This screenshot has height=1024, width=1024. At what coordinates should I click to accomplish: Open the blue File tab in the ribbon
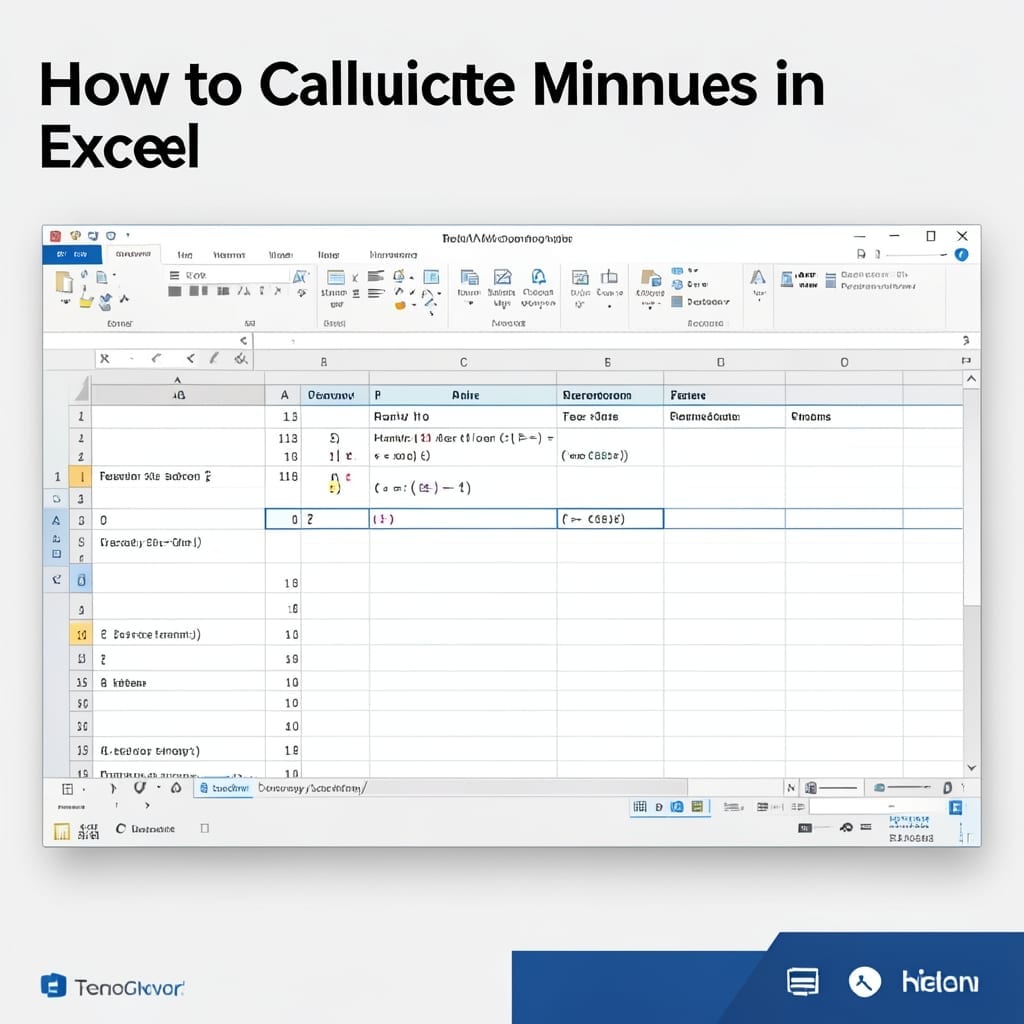(x=72, y=255)
